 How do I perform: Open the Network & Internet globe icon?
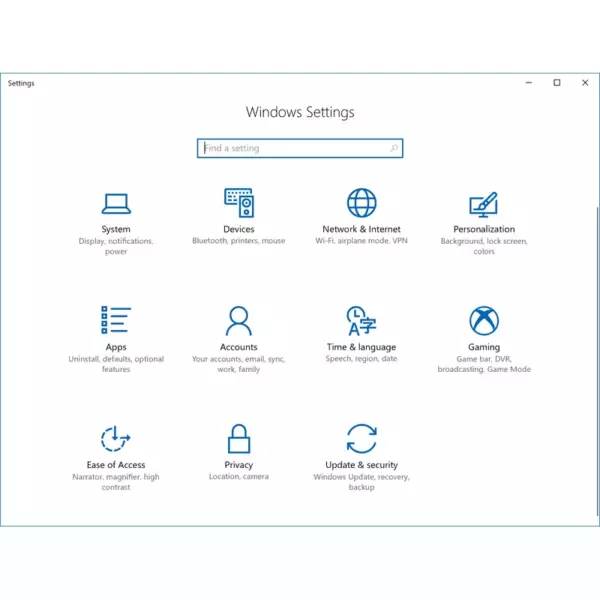362,203
